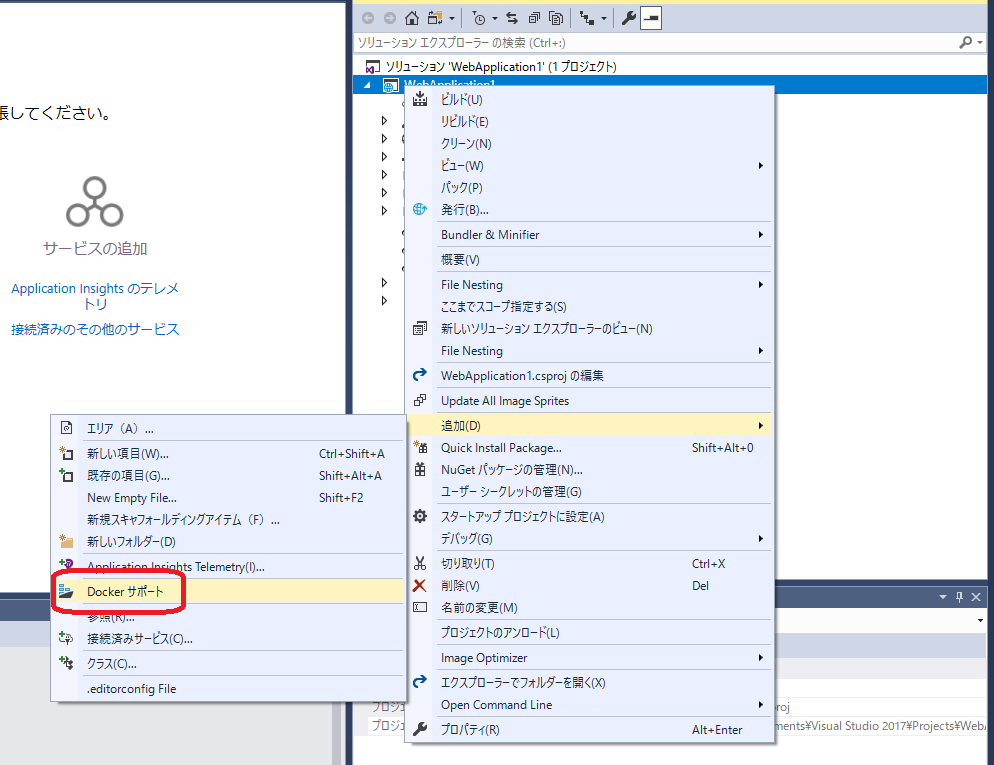Click the Collapse All icon in toolbar

tap(534, 18)
